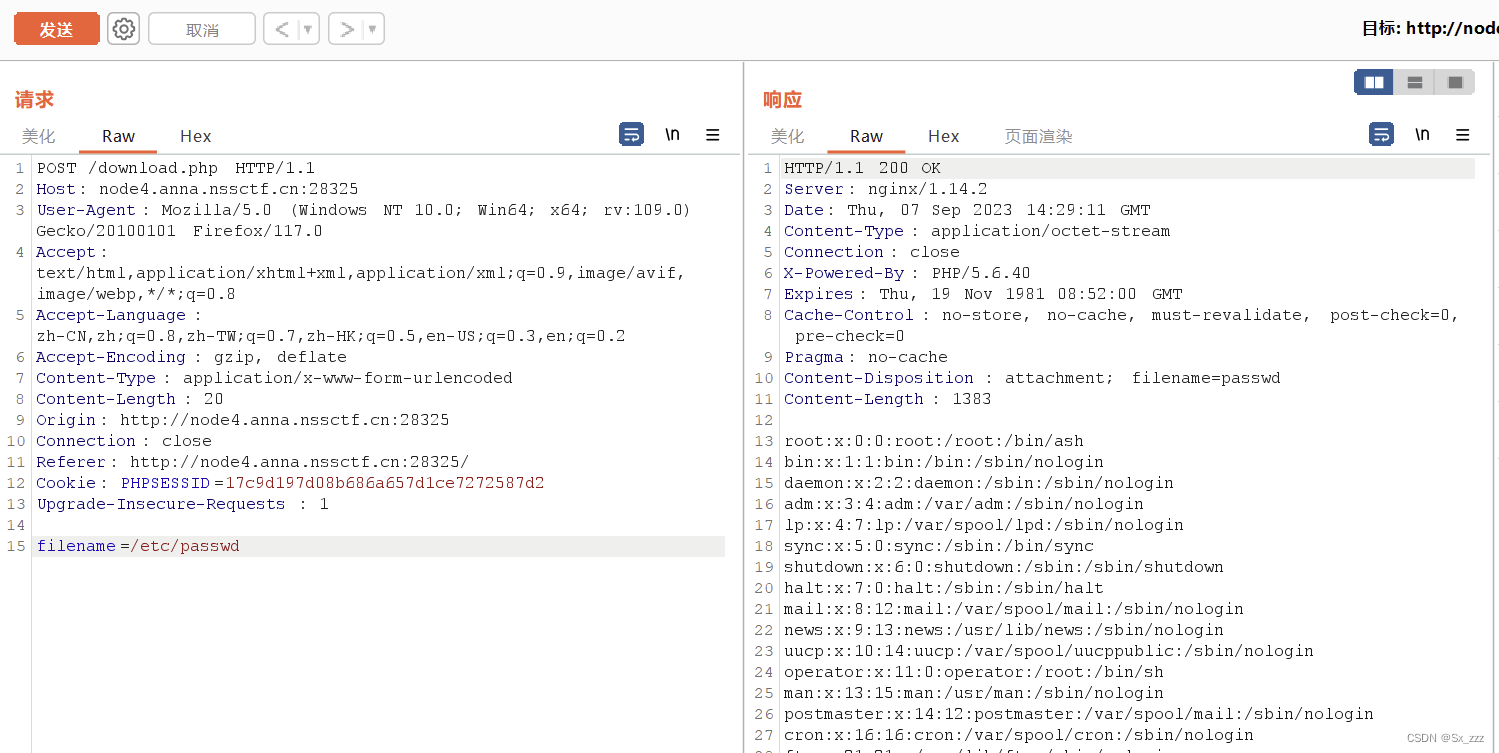
Task: Toggle \n non-printable characters in request panel
Action: [673, 135]
